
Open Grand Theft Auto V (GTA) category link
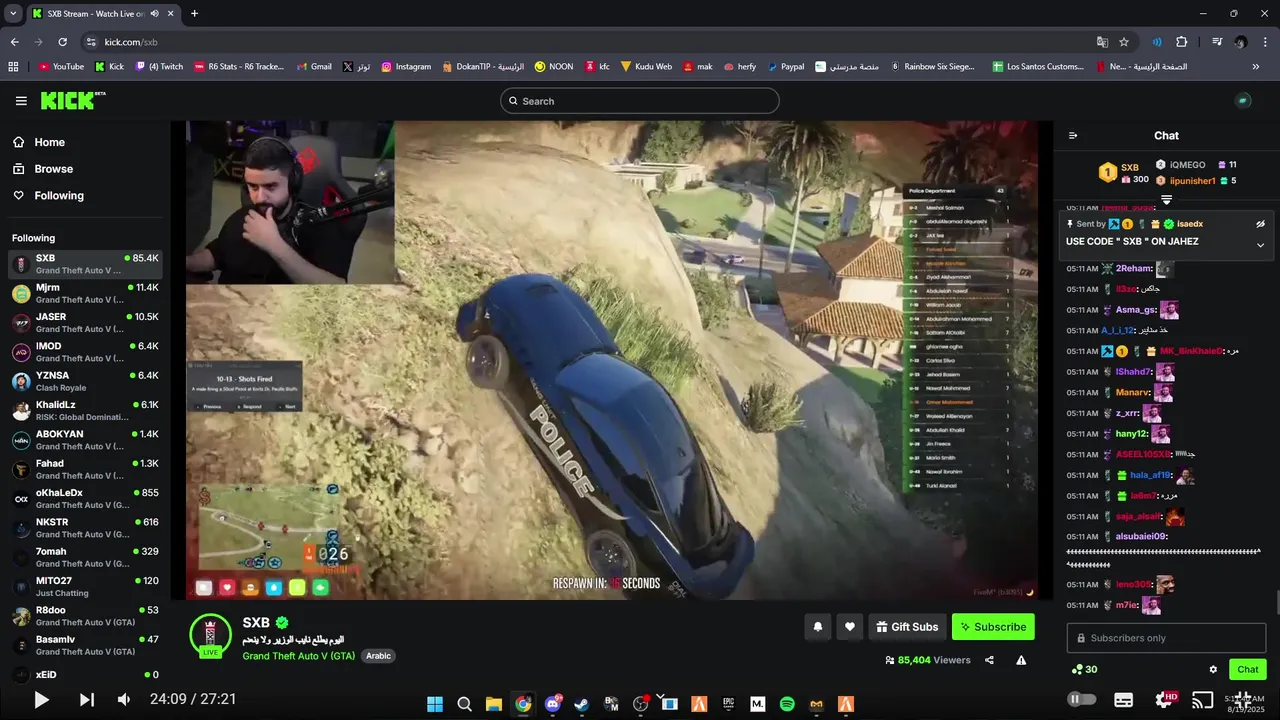pyautogui.click(x=298, y=656)
